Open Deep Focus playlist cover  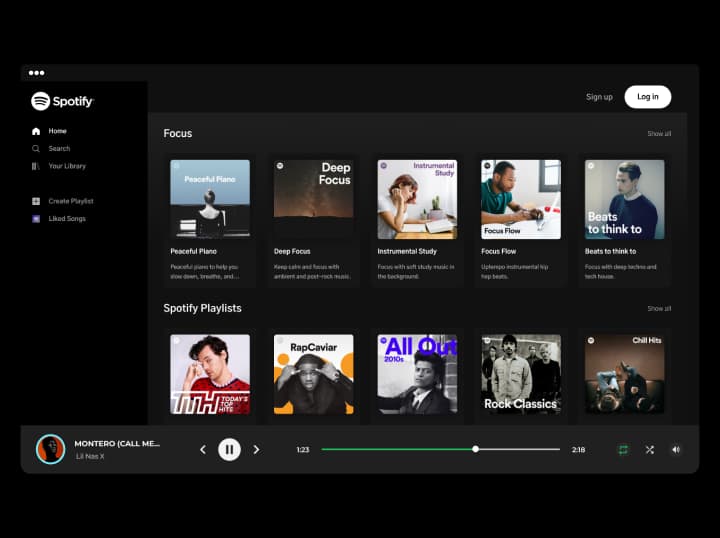(x=314, y=199)
